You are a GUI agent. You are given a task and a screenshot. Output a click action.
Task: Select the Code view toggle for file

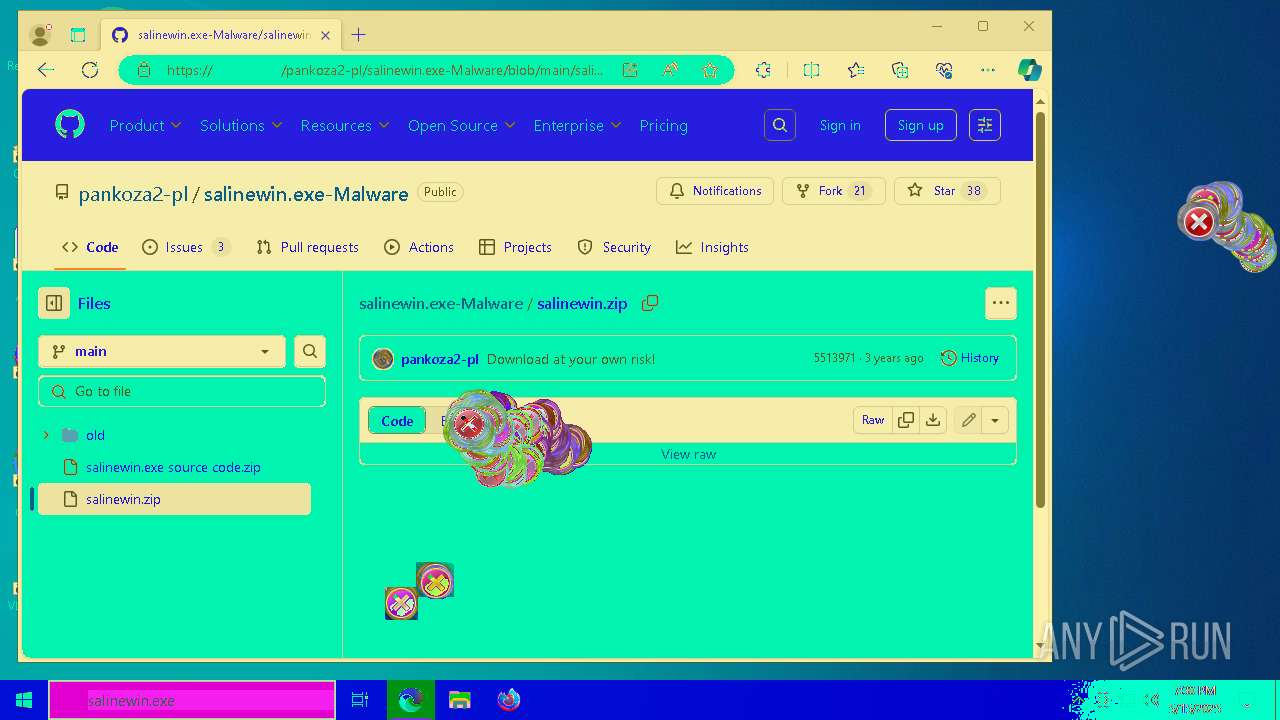(397, 421)
